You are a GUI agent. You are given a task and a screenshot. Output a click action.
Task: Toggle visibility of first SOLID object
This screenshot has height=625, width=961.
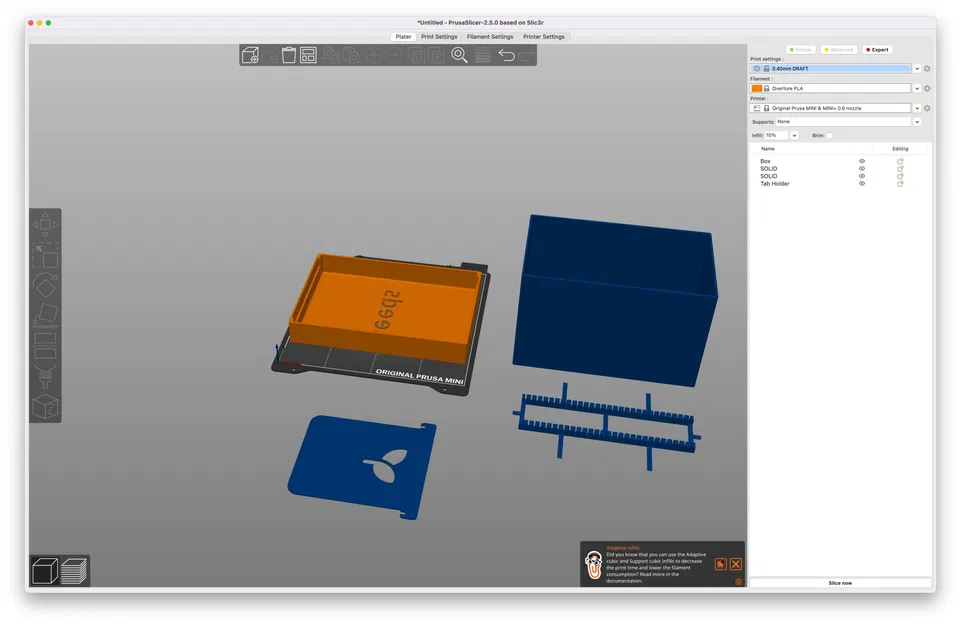[862, 169]
